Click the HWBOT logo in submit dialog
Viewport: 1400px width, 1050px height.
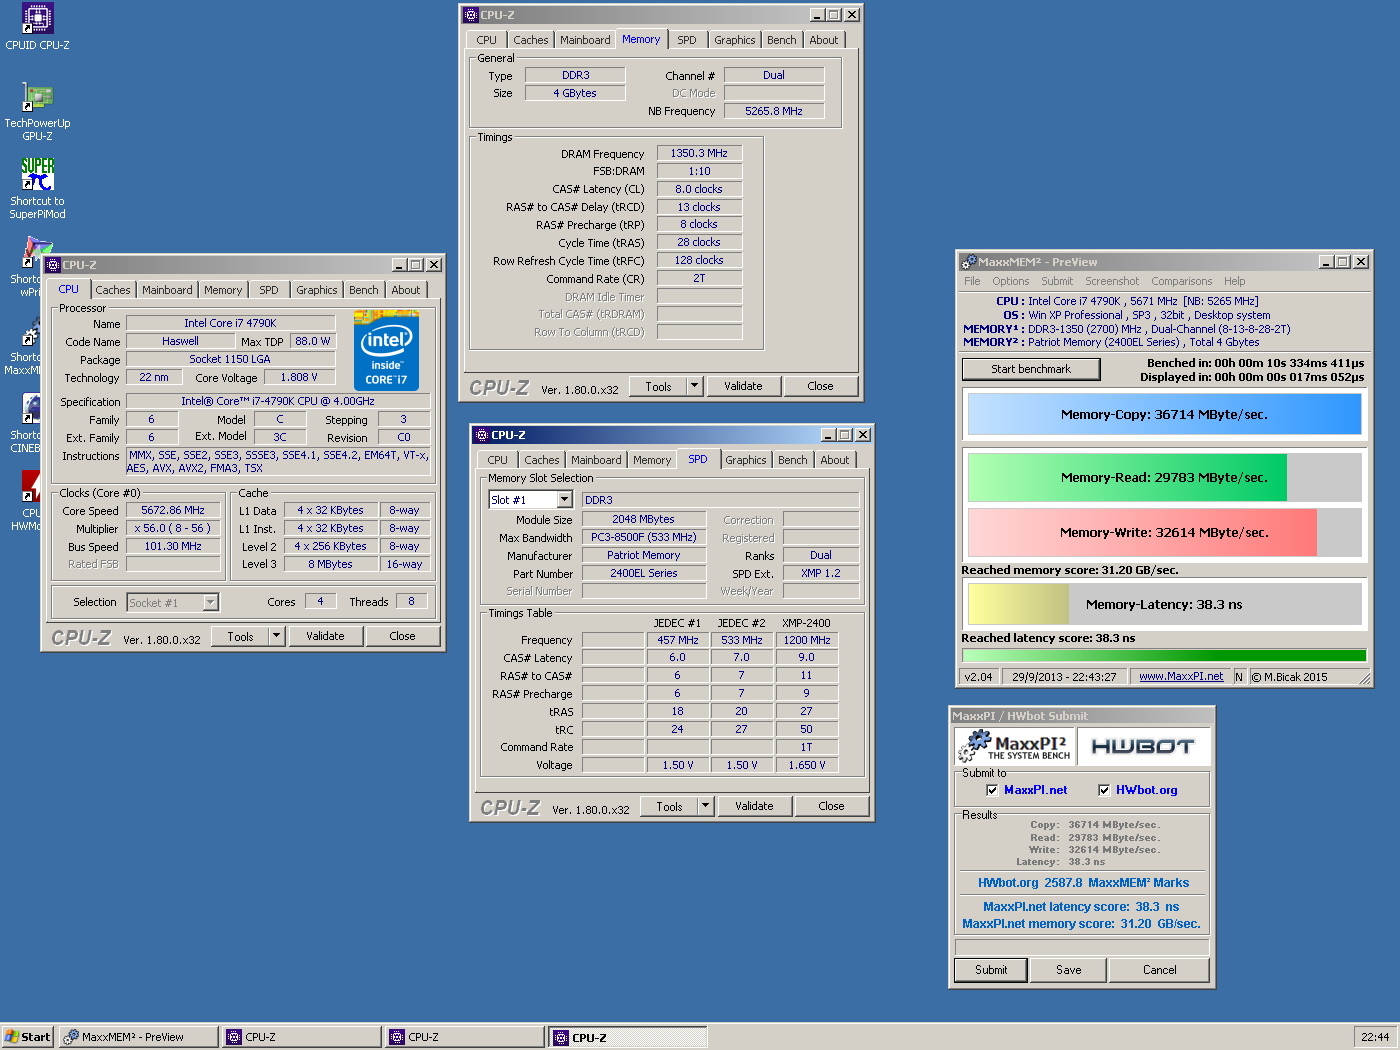point(1142,746)
